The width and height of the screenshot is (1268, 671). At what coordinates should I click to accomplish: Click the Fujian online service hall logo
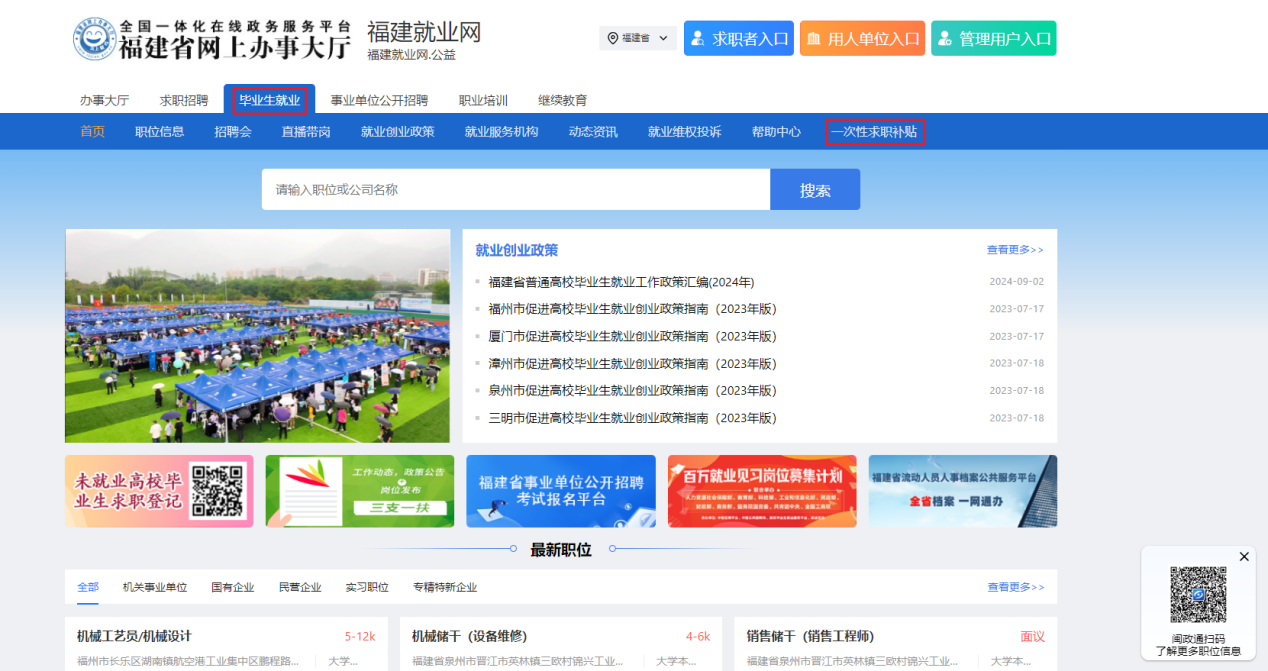pyautogui.click(x=95, y=39)
